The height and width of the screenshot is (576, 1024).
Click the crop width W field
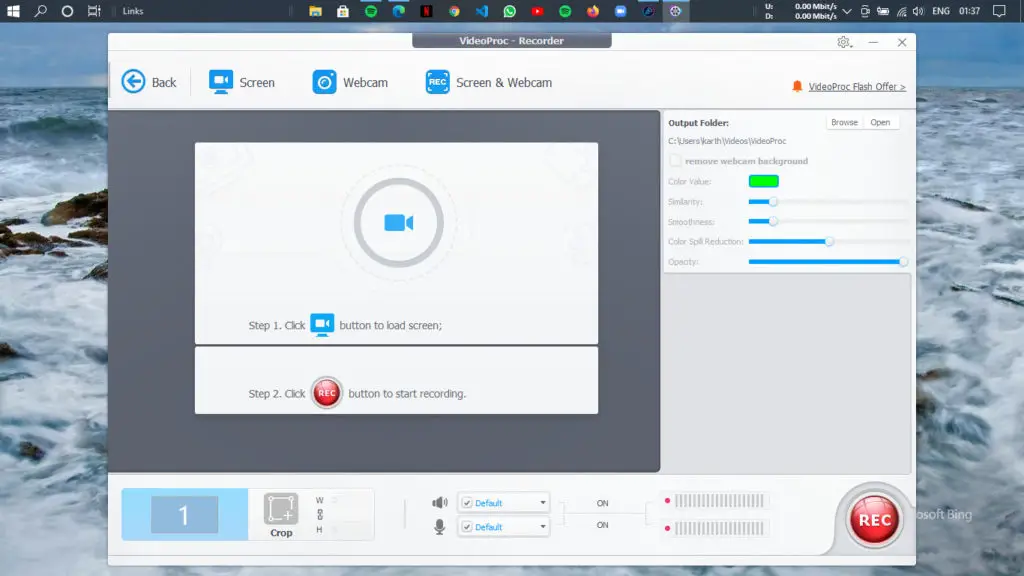pos(349,500)
